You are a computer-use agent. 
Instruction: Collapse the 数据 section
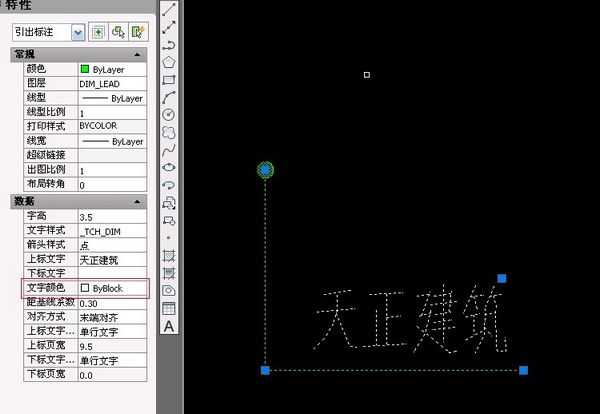(137, 202)
